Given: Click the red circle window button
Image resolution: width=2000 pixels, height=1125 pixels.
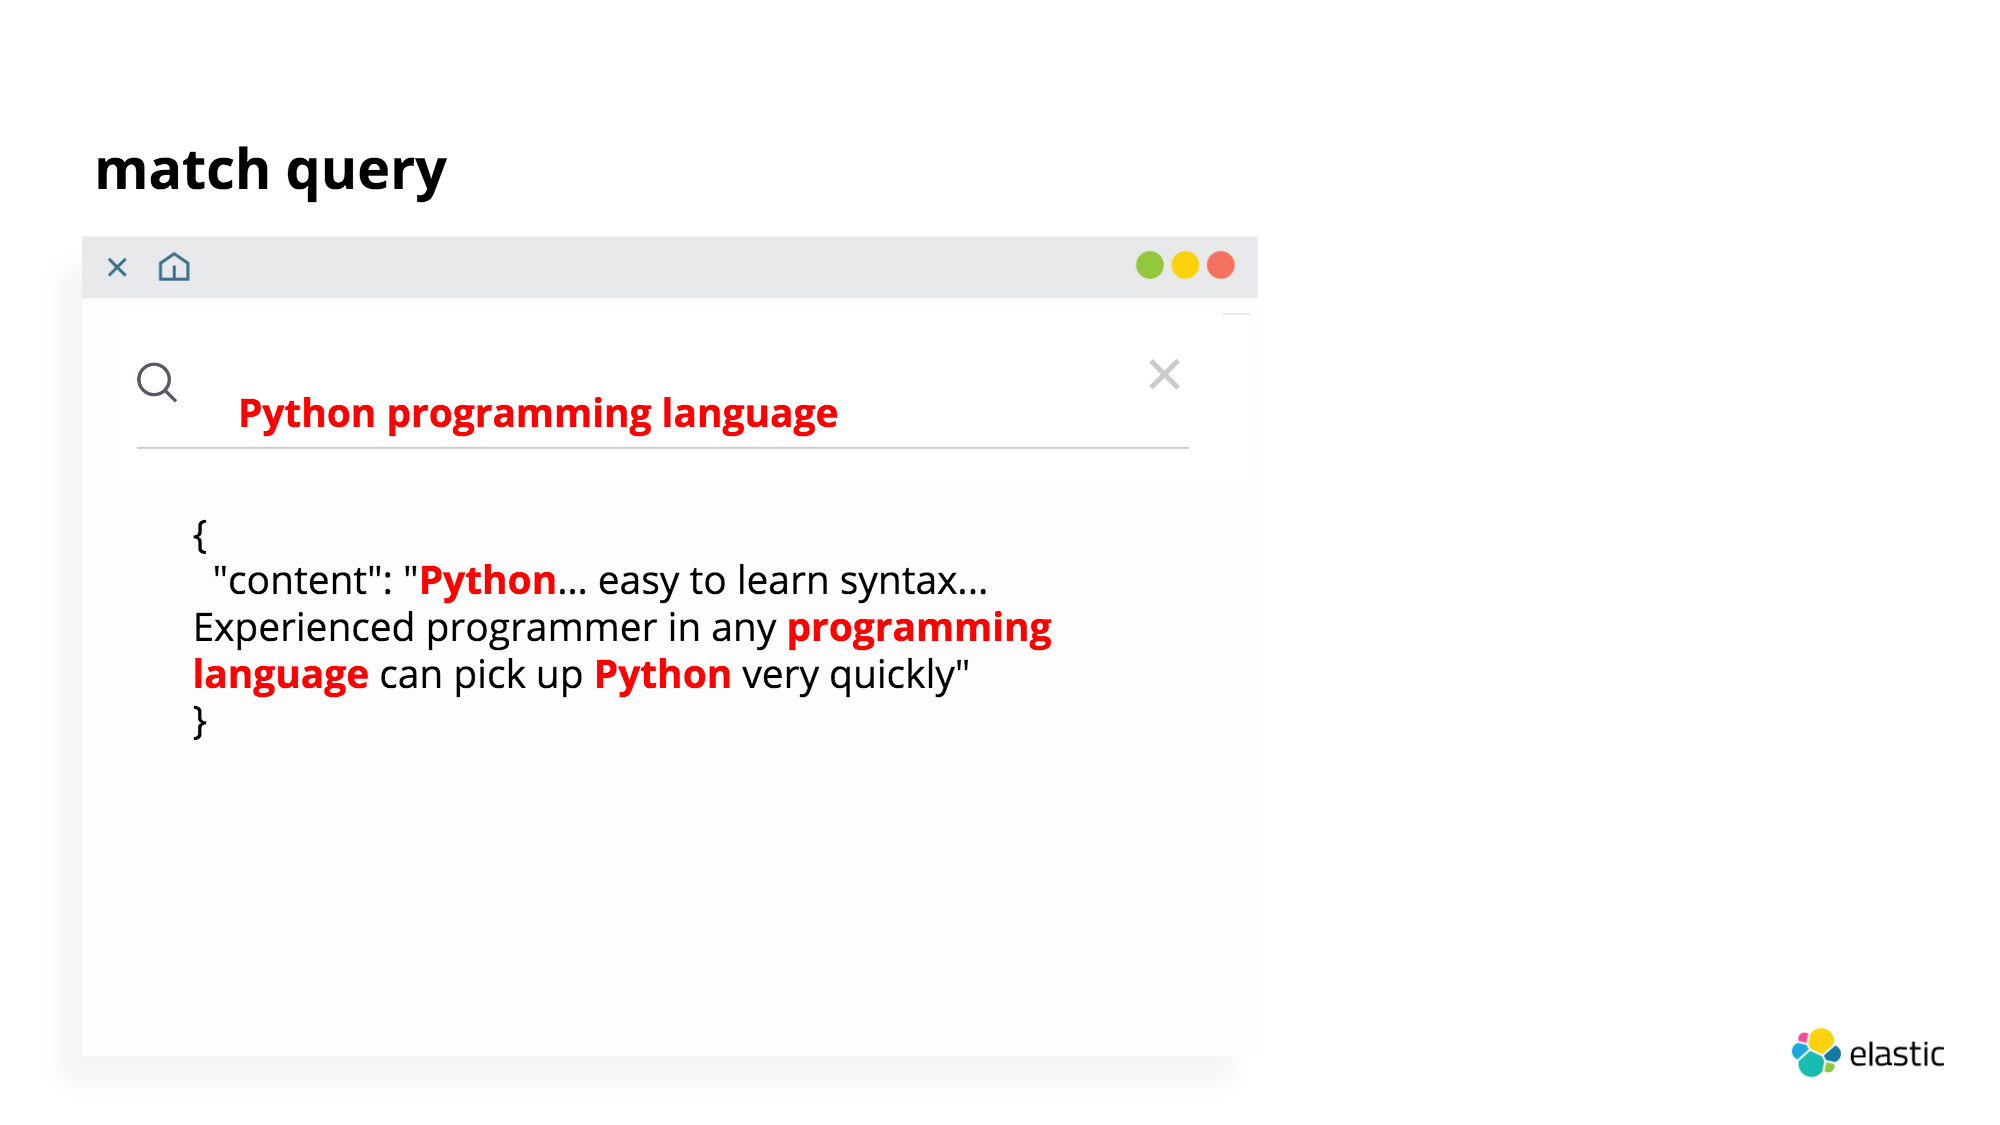Looking at the screenshot, I should (x=1221, y=265).
